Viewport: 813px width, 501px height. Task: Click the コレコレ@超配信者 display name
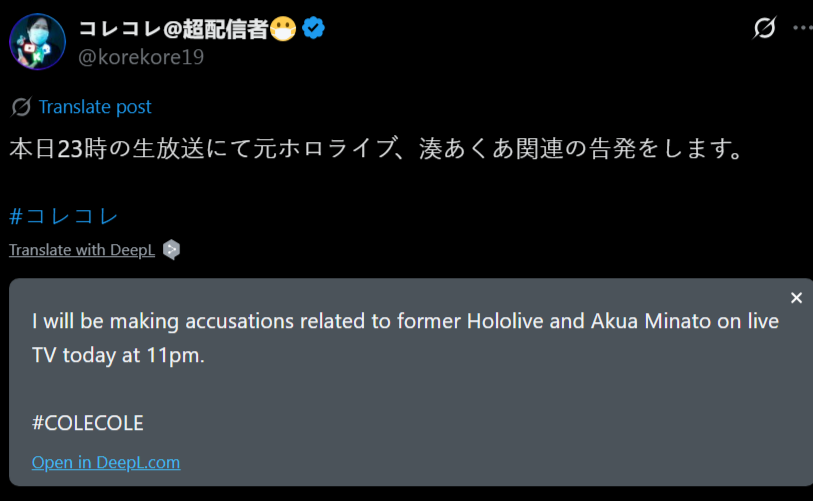(173, 29)
